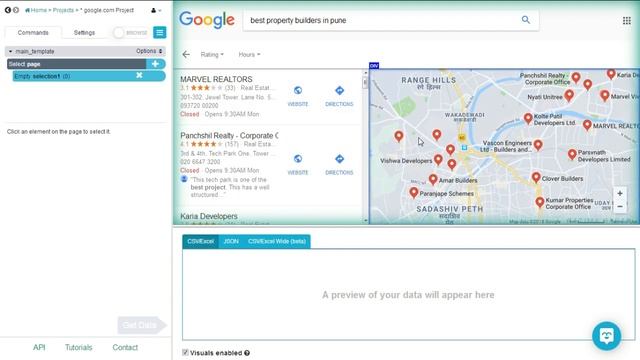Open the Options dropdown for main_template
The height and width of the screenshot is (360, 640).
[x=149, y=51]
